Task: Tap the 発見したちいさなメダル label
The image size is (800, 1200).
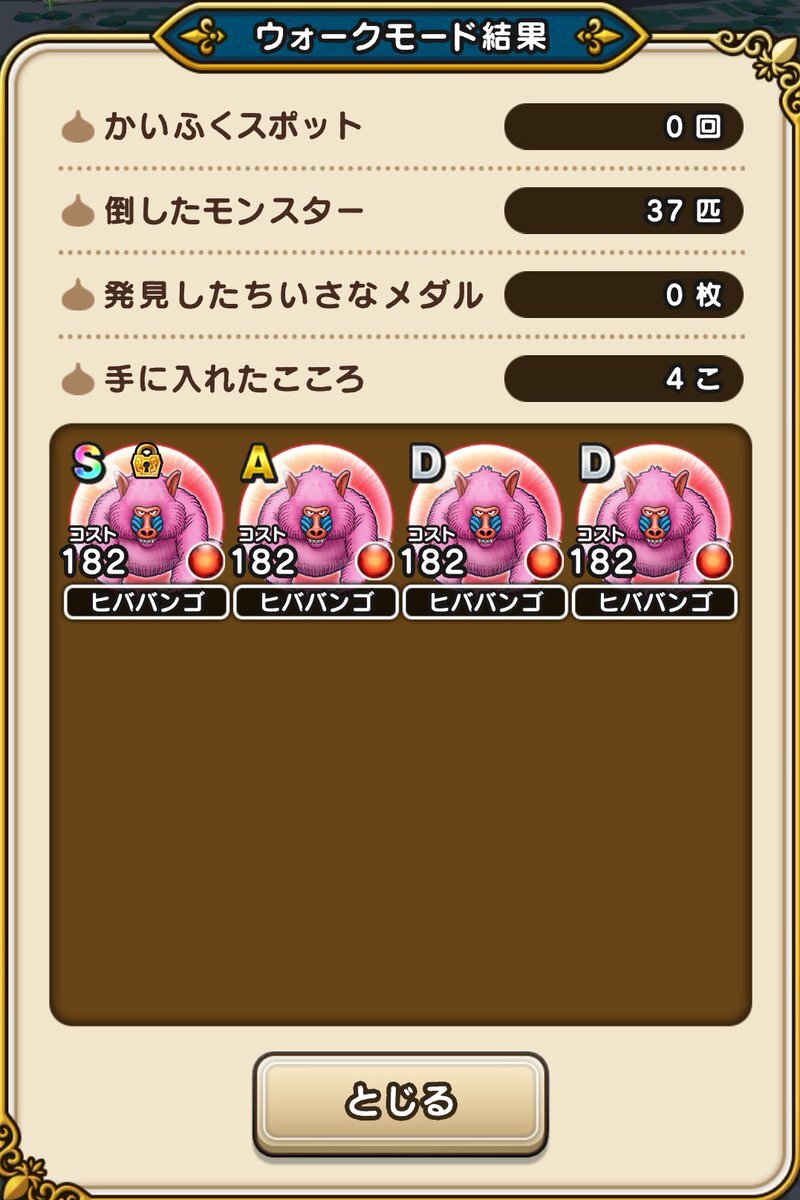Action: click(293, 296)
